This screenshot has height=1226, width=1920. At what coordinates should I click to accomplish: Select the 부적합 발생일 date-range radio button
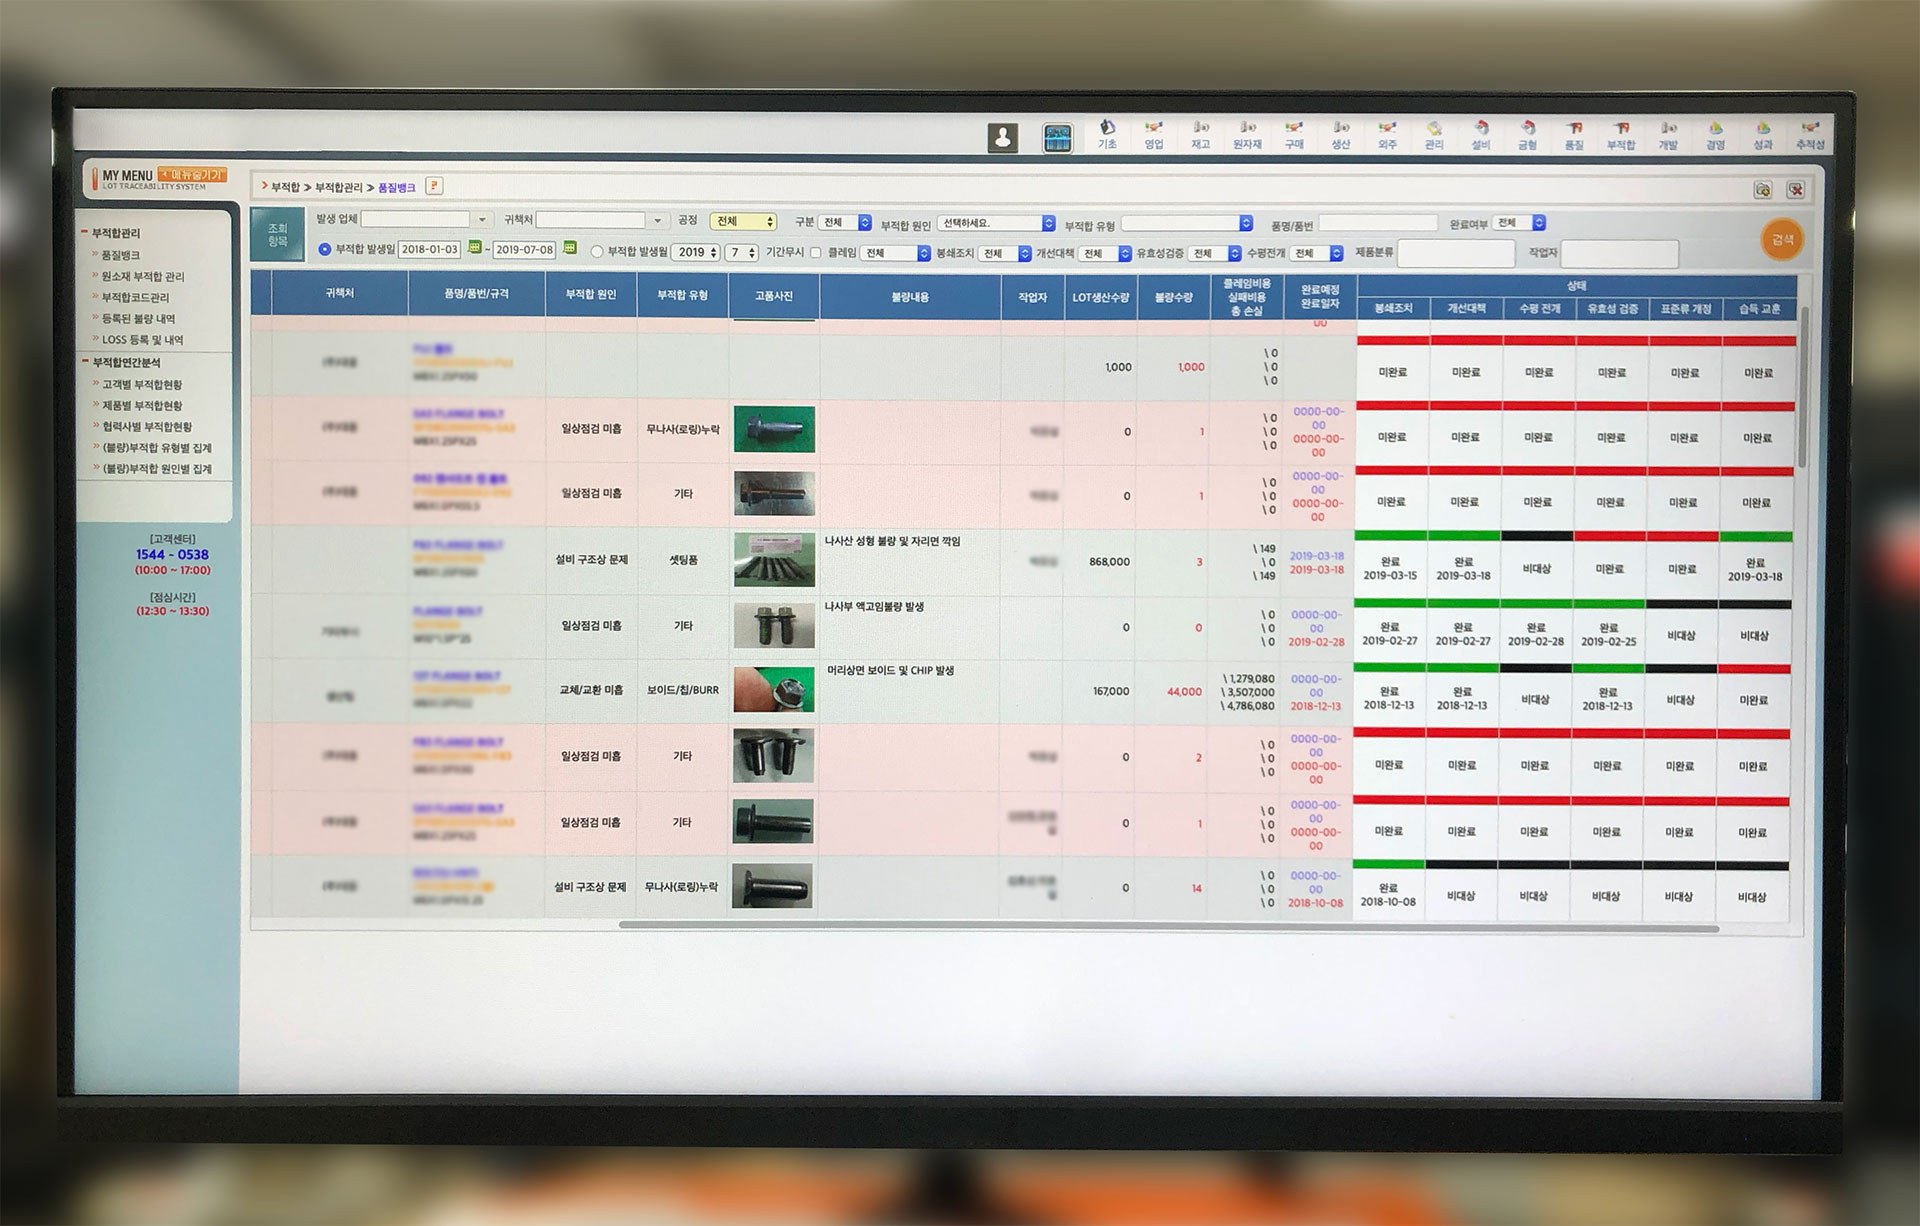[x=324, y=250]
